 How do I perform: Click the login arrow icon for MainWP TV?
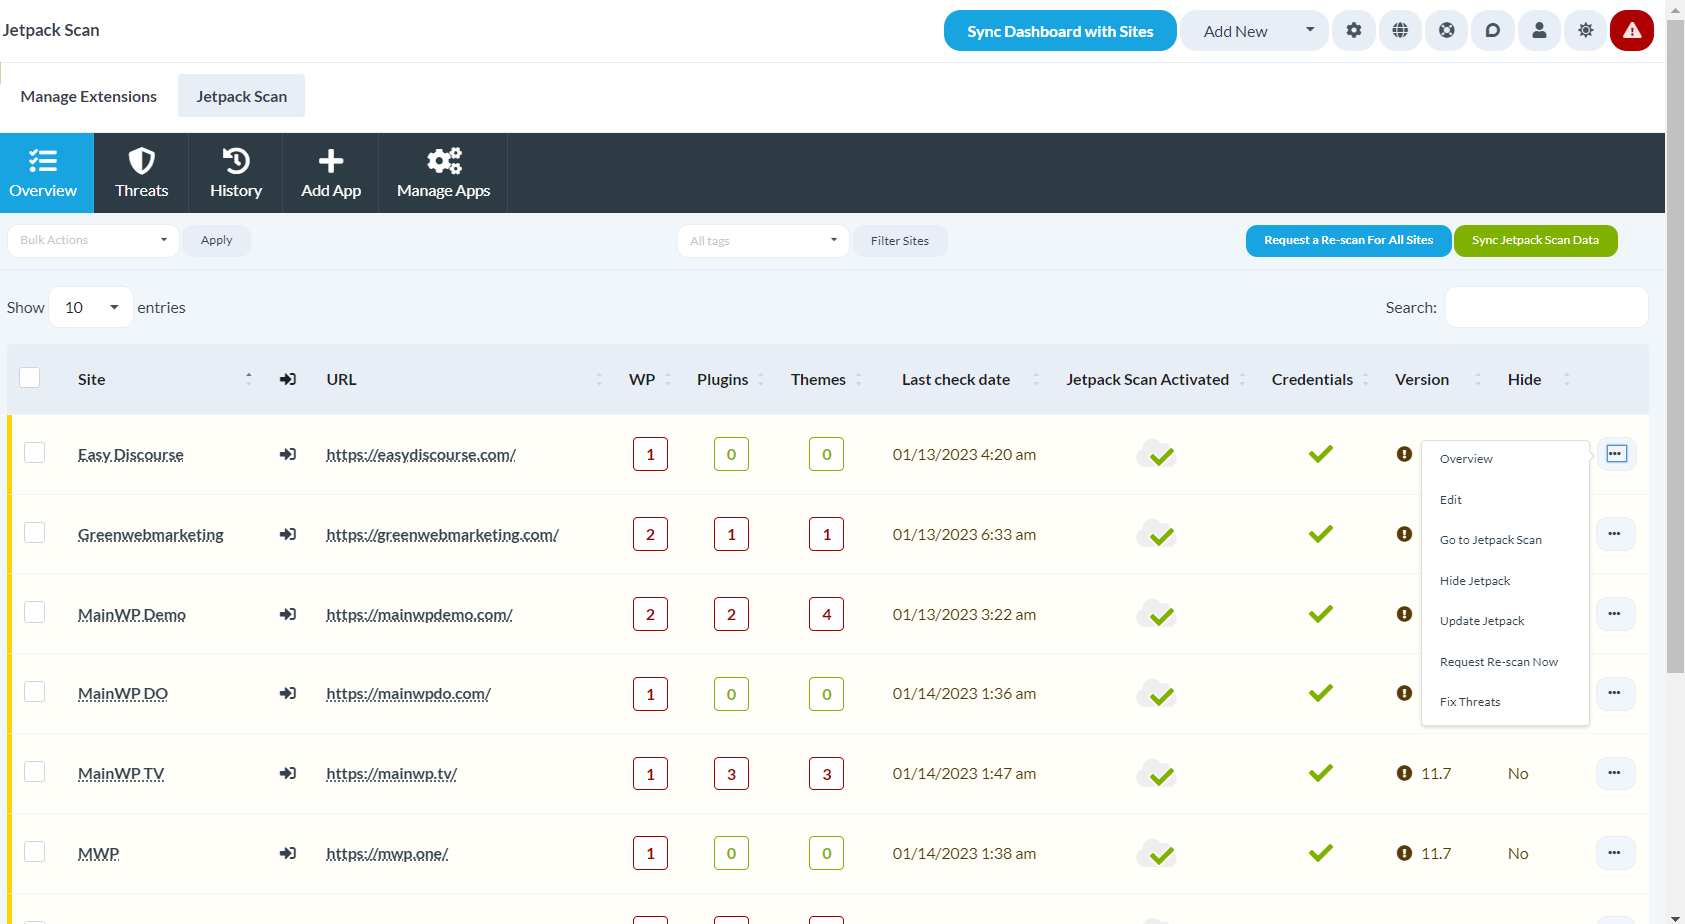point(288,773)
